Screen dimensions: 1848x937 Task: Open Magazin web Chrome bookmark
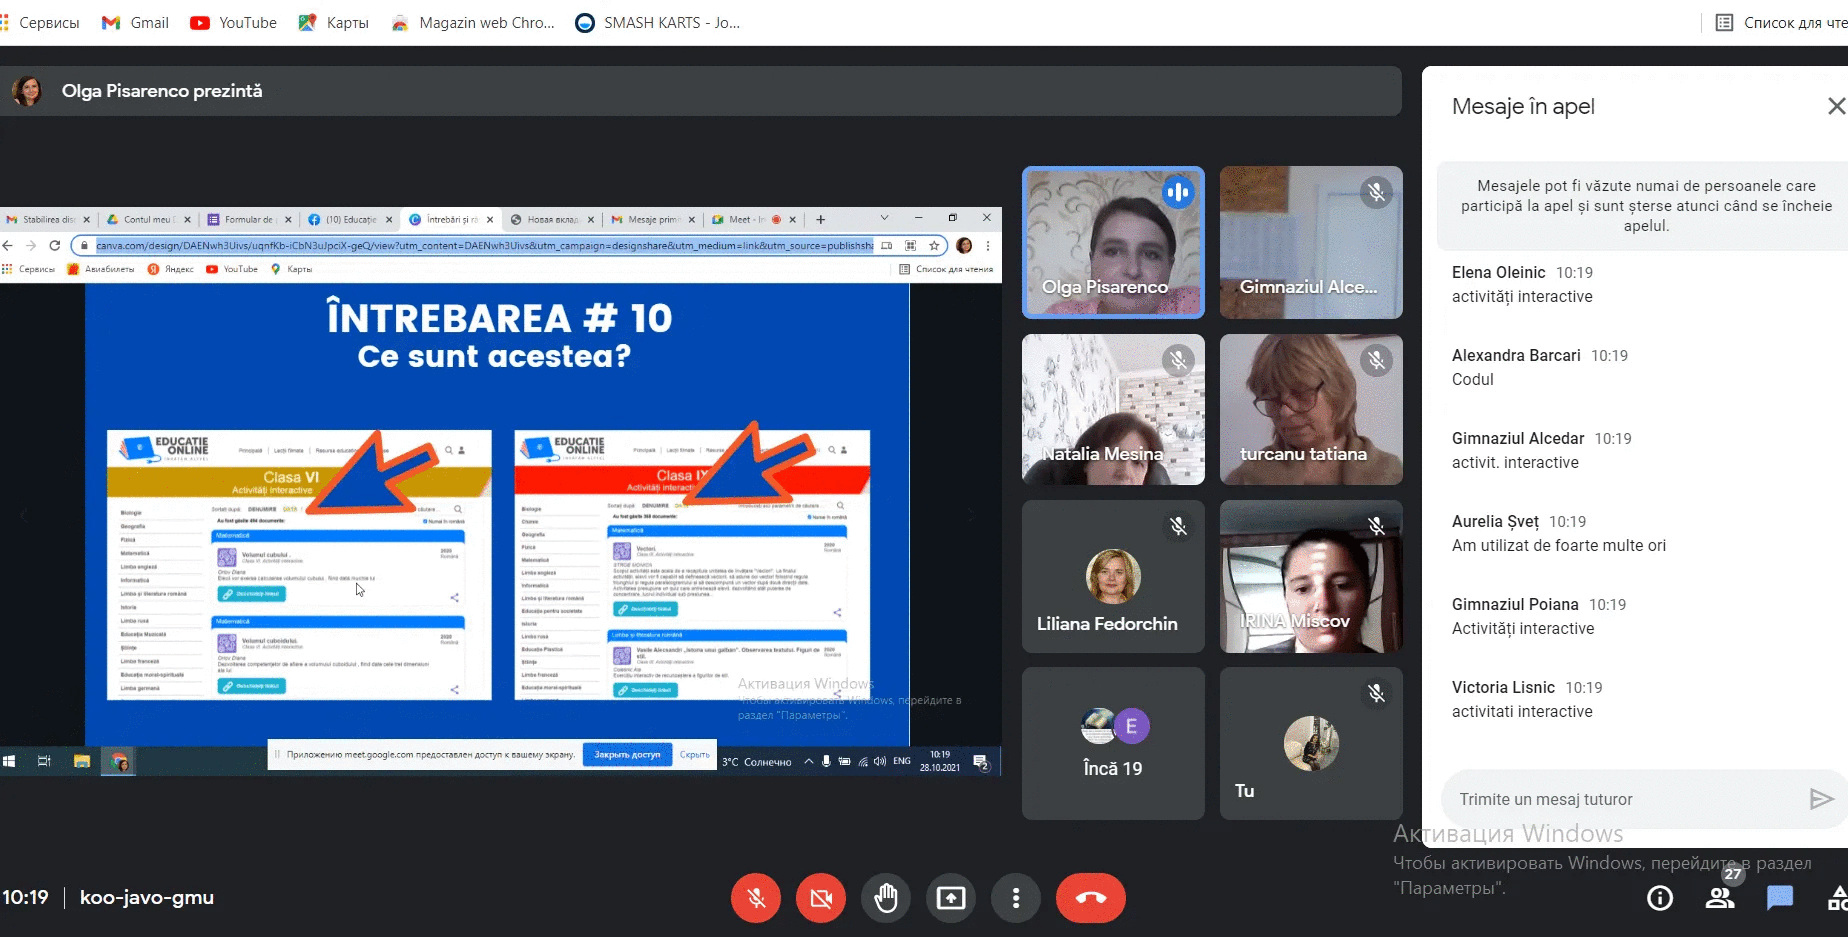pyautogui.click(x=473, y=22)
